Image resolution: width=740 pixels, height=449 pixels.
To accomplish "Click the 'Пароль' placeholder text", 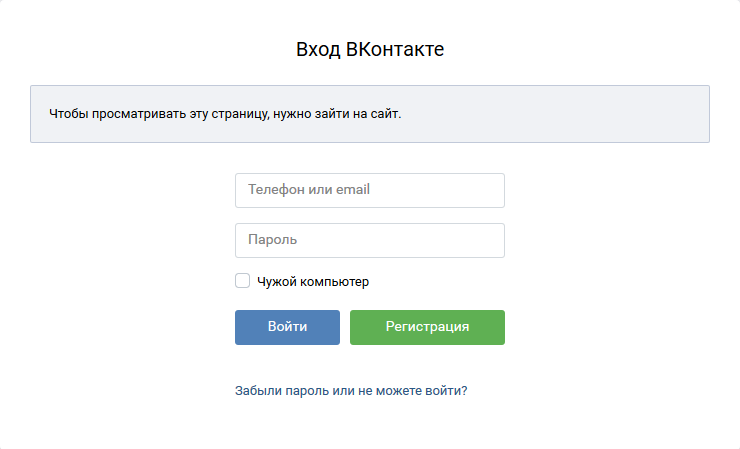I will 273,240.
